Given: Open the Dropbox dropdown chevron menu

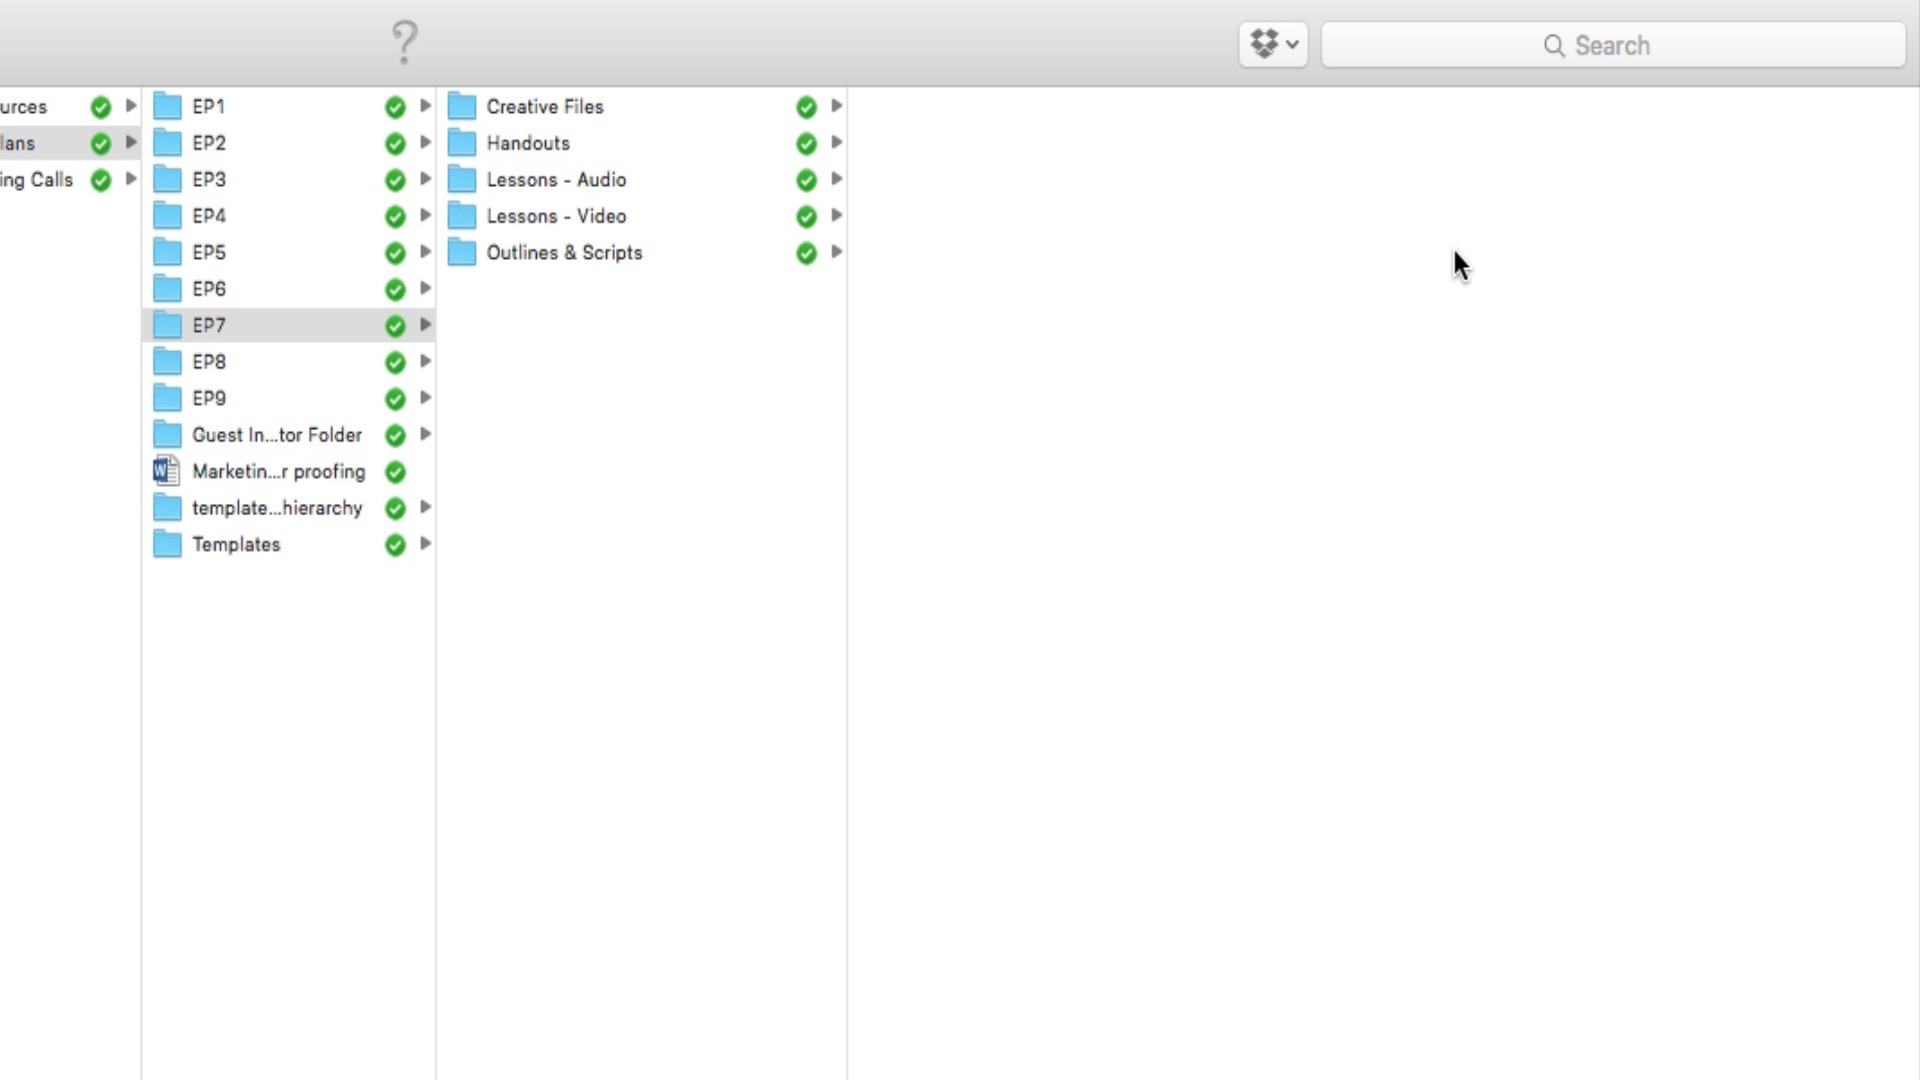Looking at the screenshot, I should (x=1292, y=44).
